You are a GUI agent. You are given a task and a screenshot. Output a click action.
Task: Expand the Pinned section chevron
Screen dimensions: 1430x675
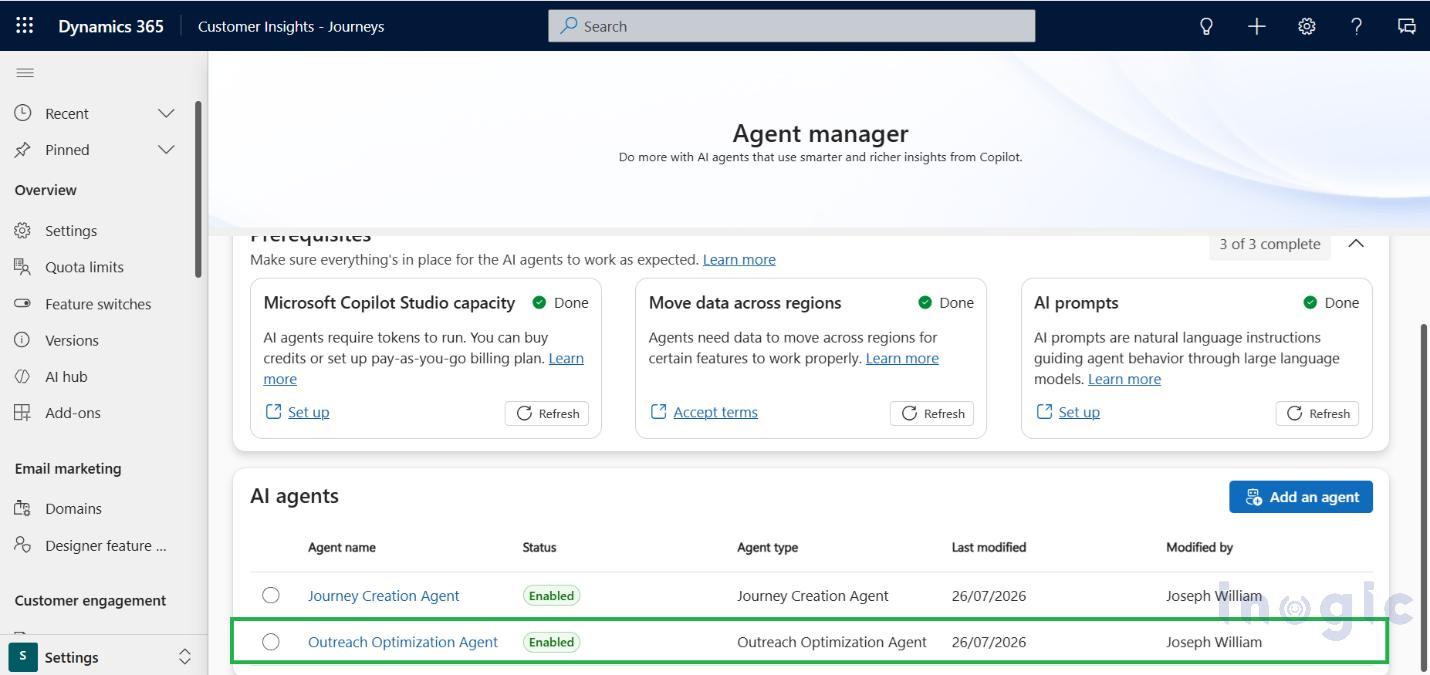(x=167, y=150)
